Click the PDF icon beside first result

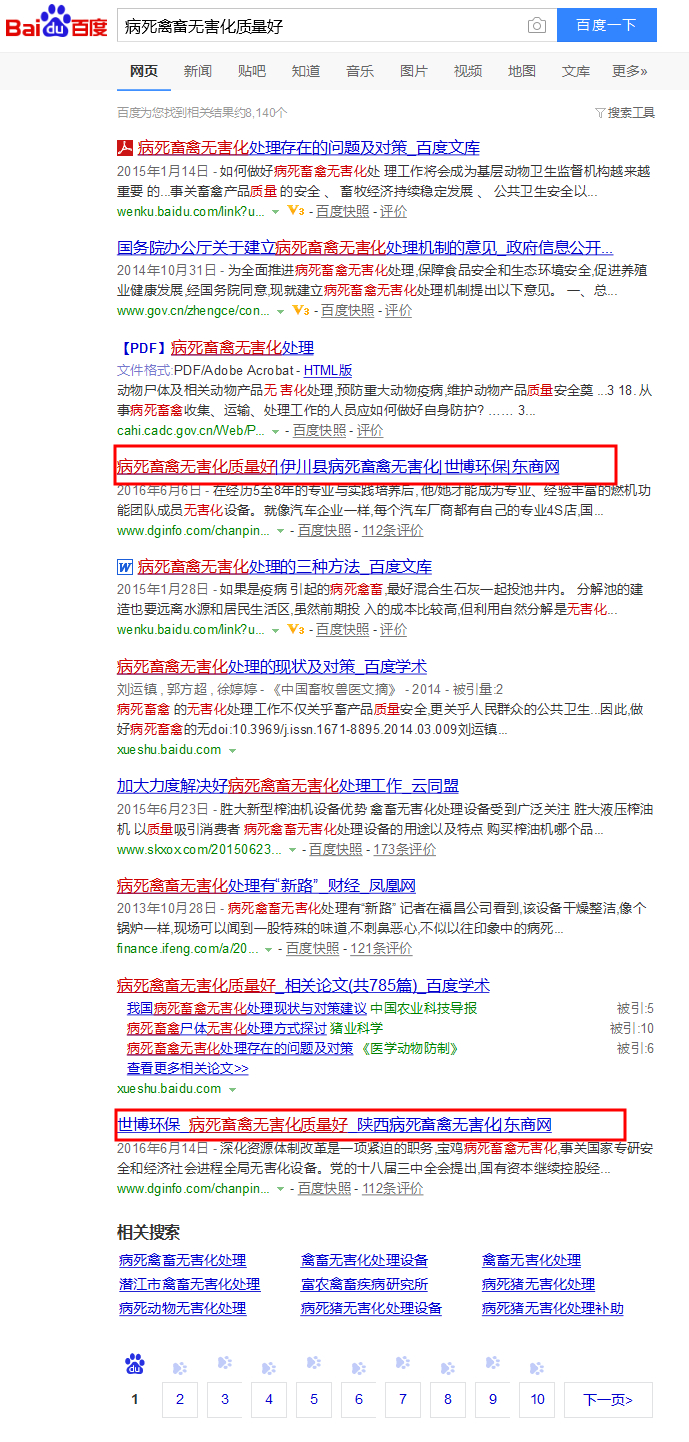click(x=125, y=148)
